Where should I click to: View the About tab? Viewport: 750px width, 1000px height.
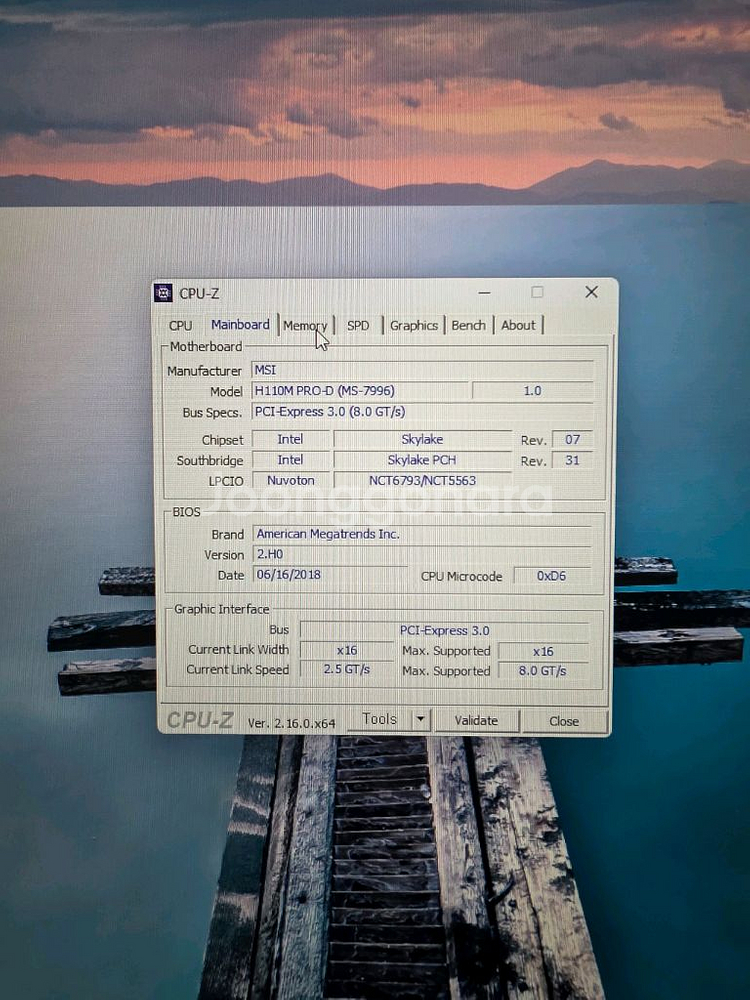(x=518, y=325)
